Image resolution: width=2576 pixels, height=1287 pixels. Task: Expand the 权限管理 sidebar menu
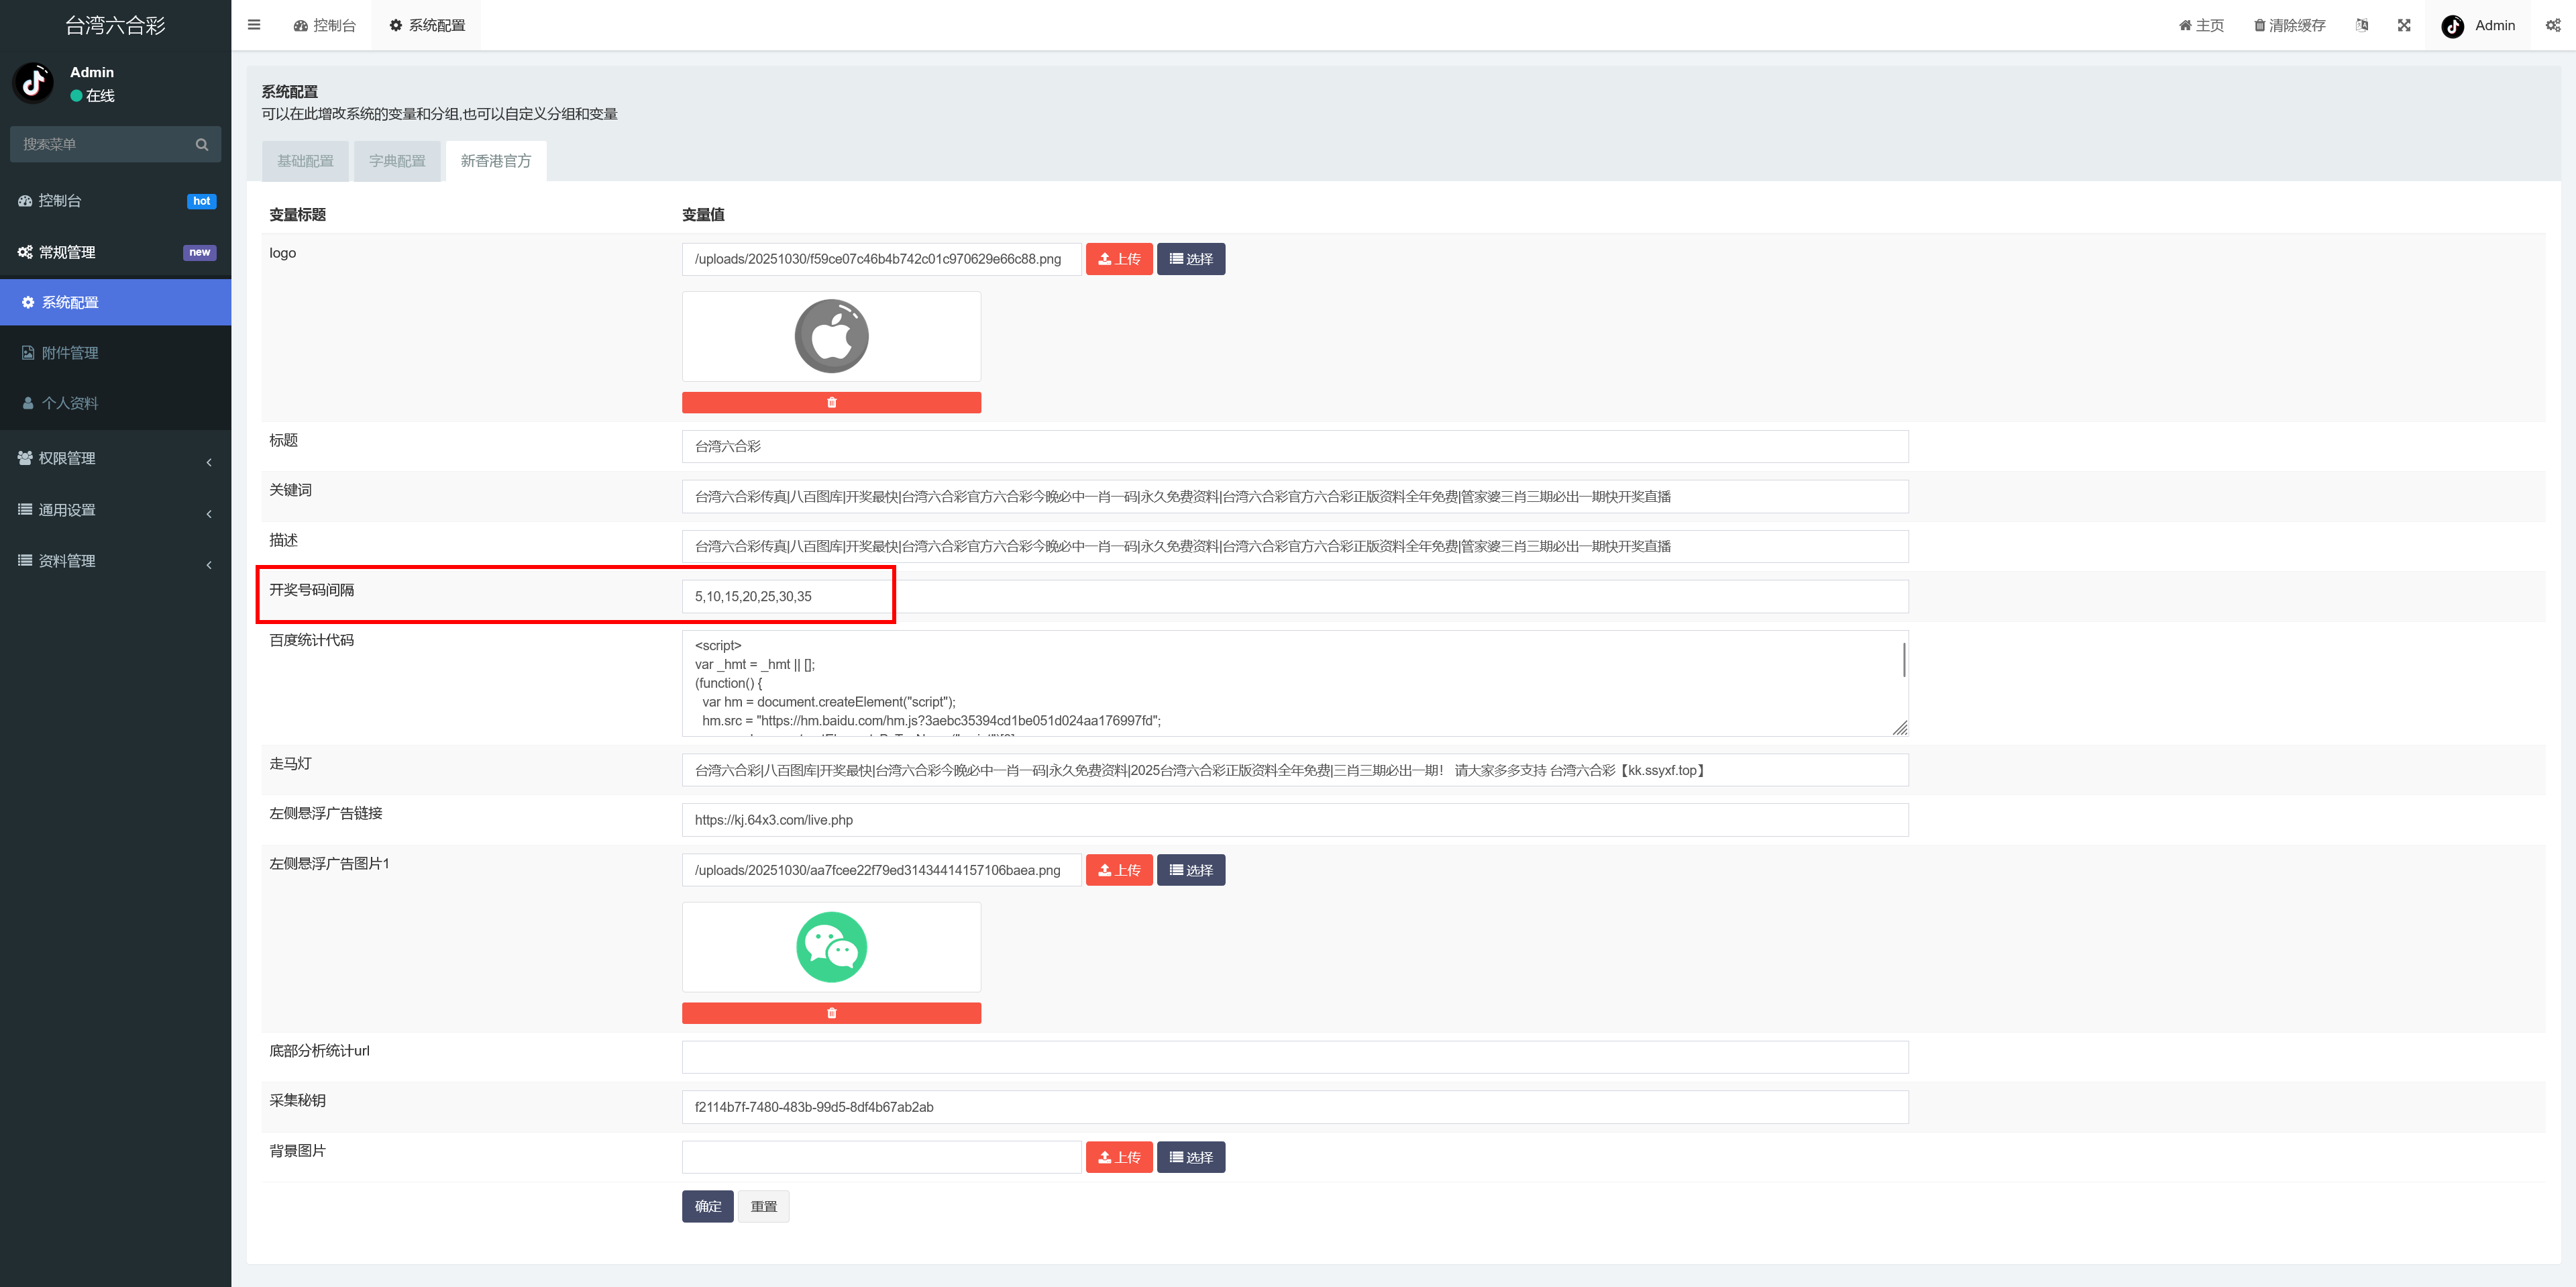[x=116, y=458]
